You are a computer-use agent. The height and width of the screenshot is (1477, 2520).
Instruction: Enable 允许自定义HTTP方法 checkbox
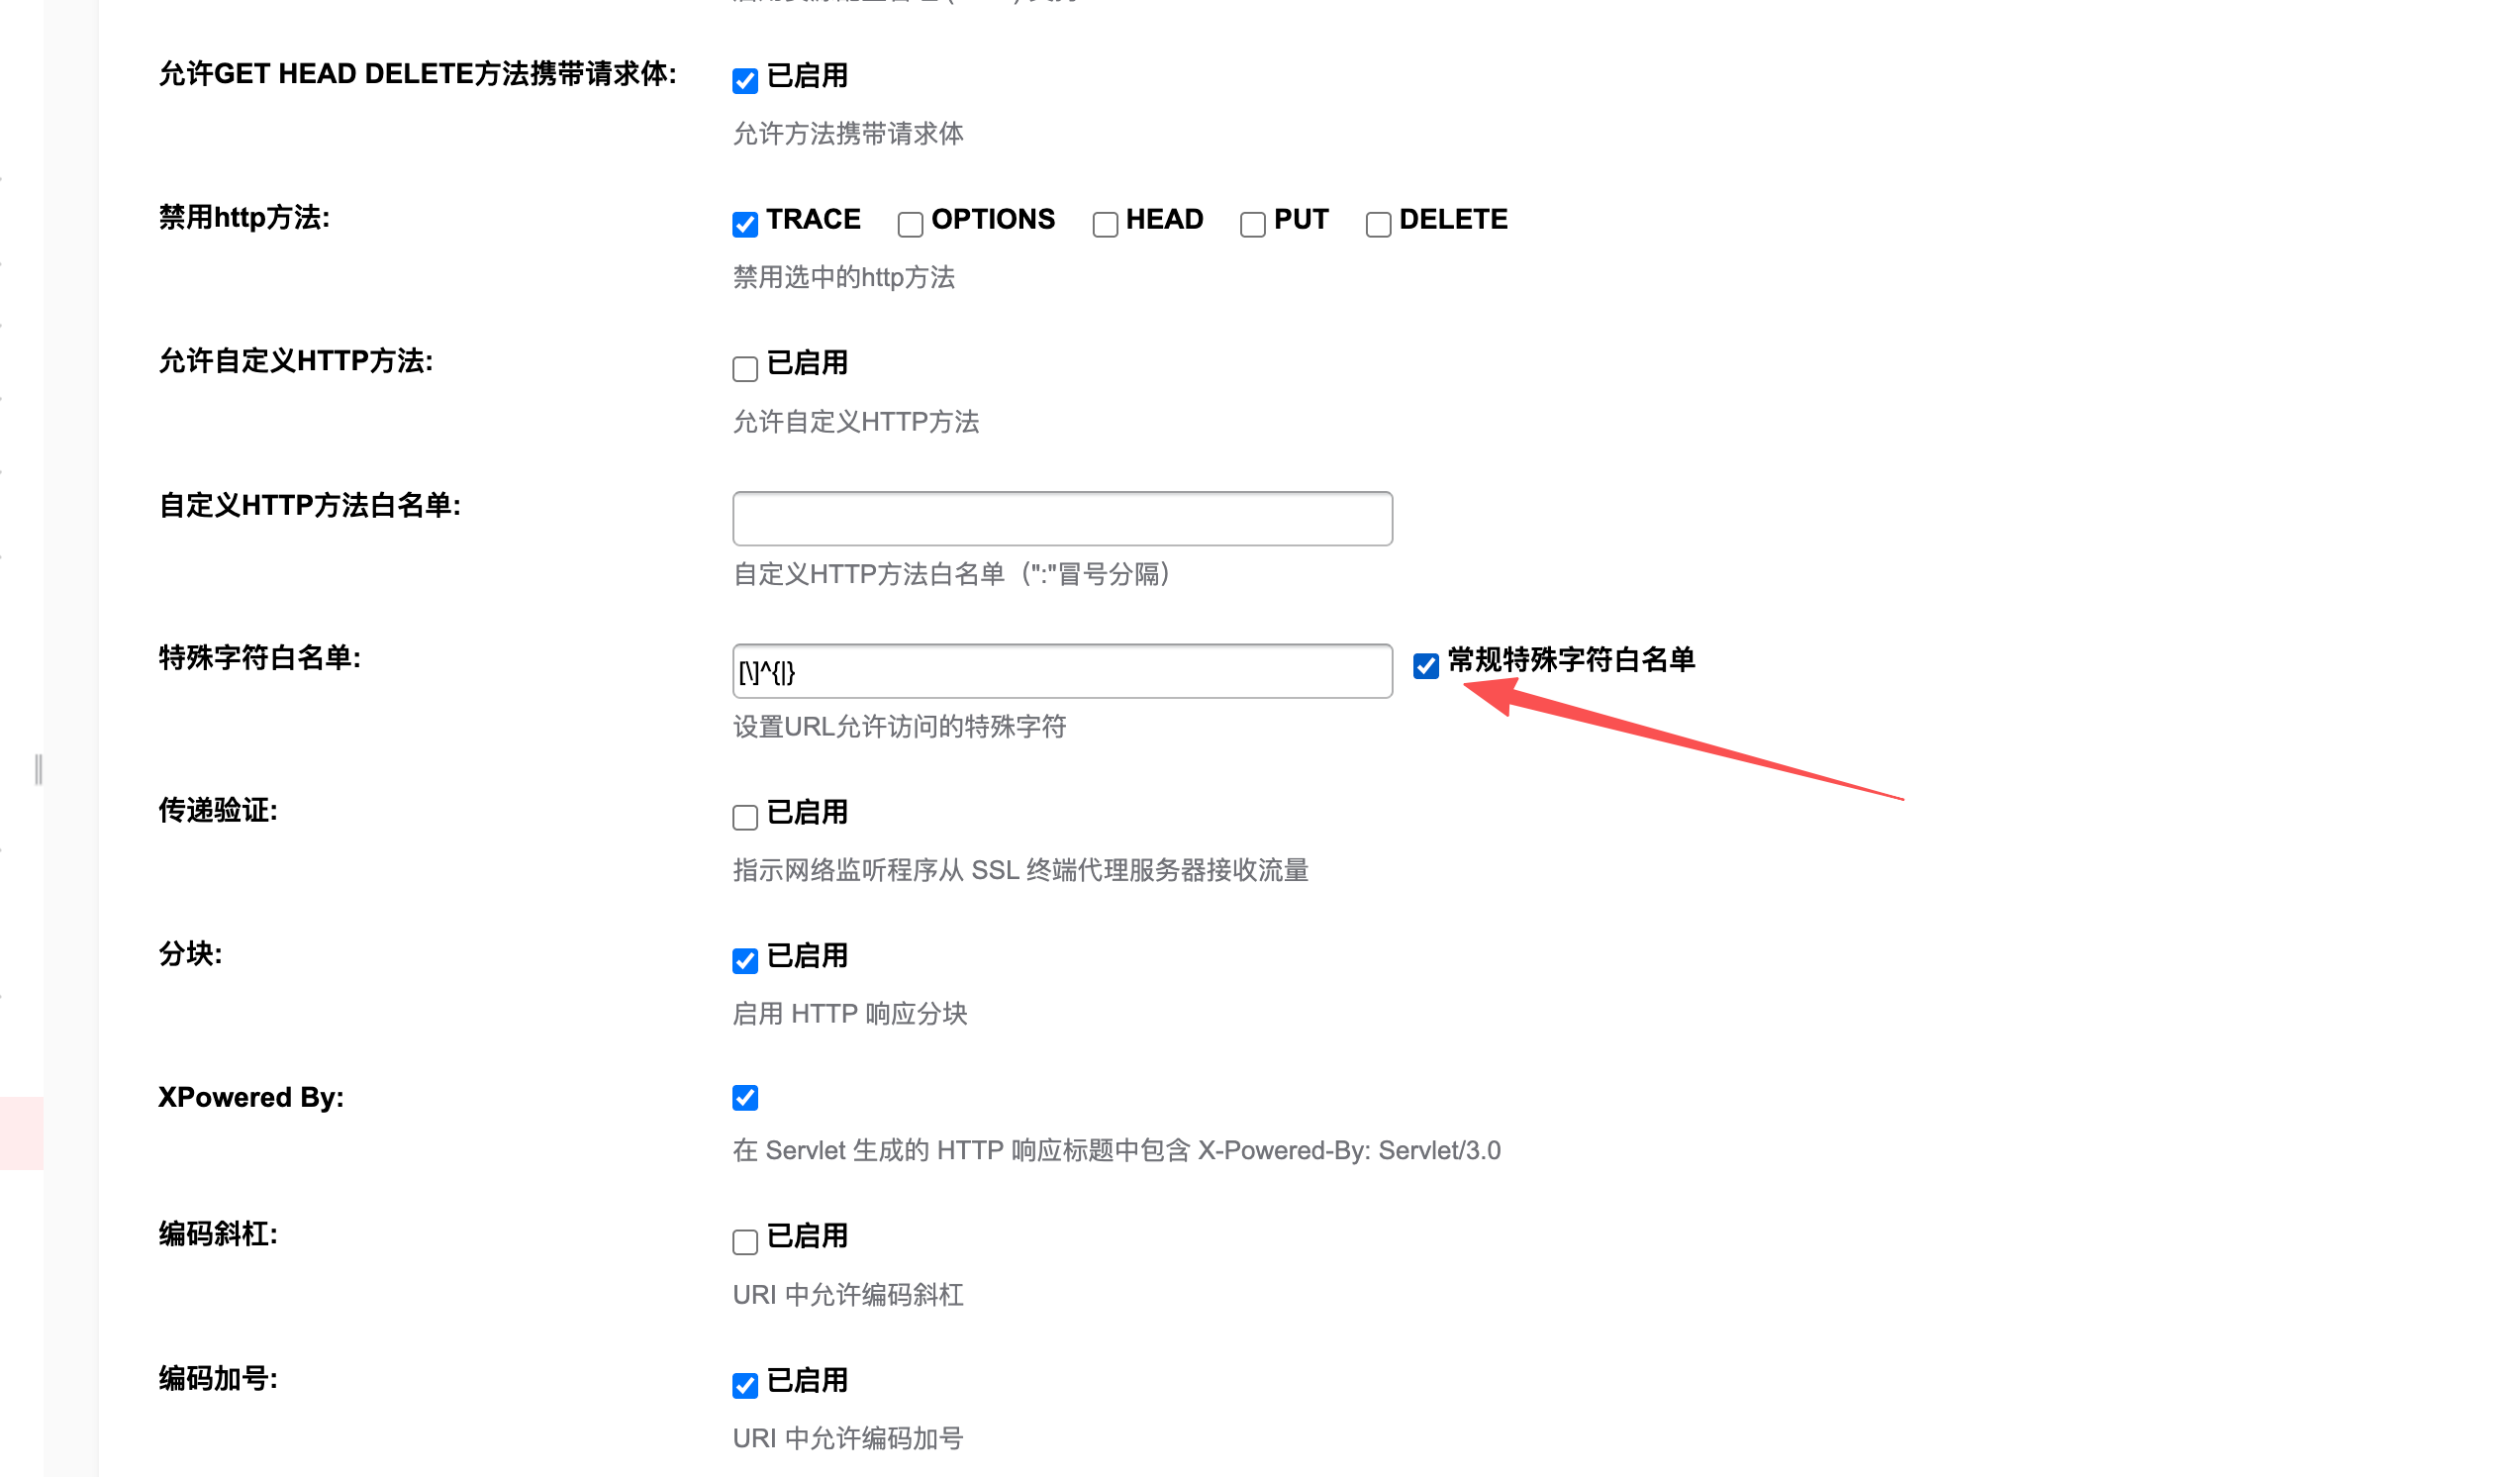745,369
